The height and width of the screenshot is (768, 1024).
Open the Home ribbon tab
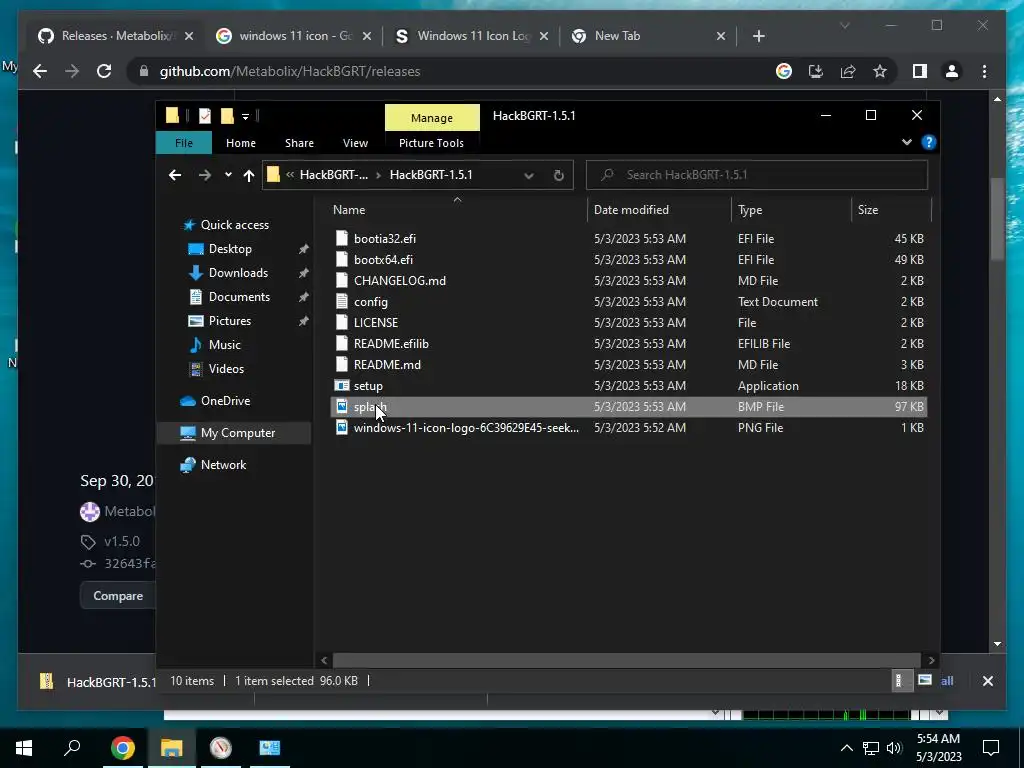tap(240, 143)
